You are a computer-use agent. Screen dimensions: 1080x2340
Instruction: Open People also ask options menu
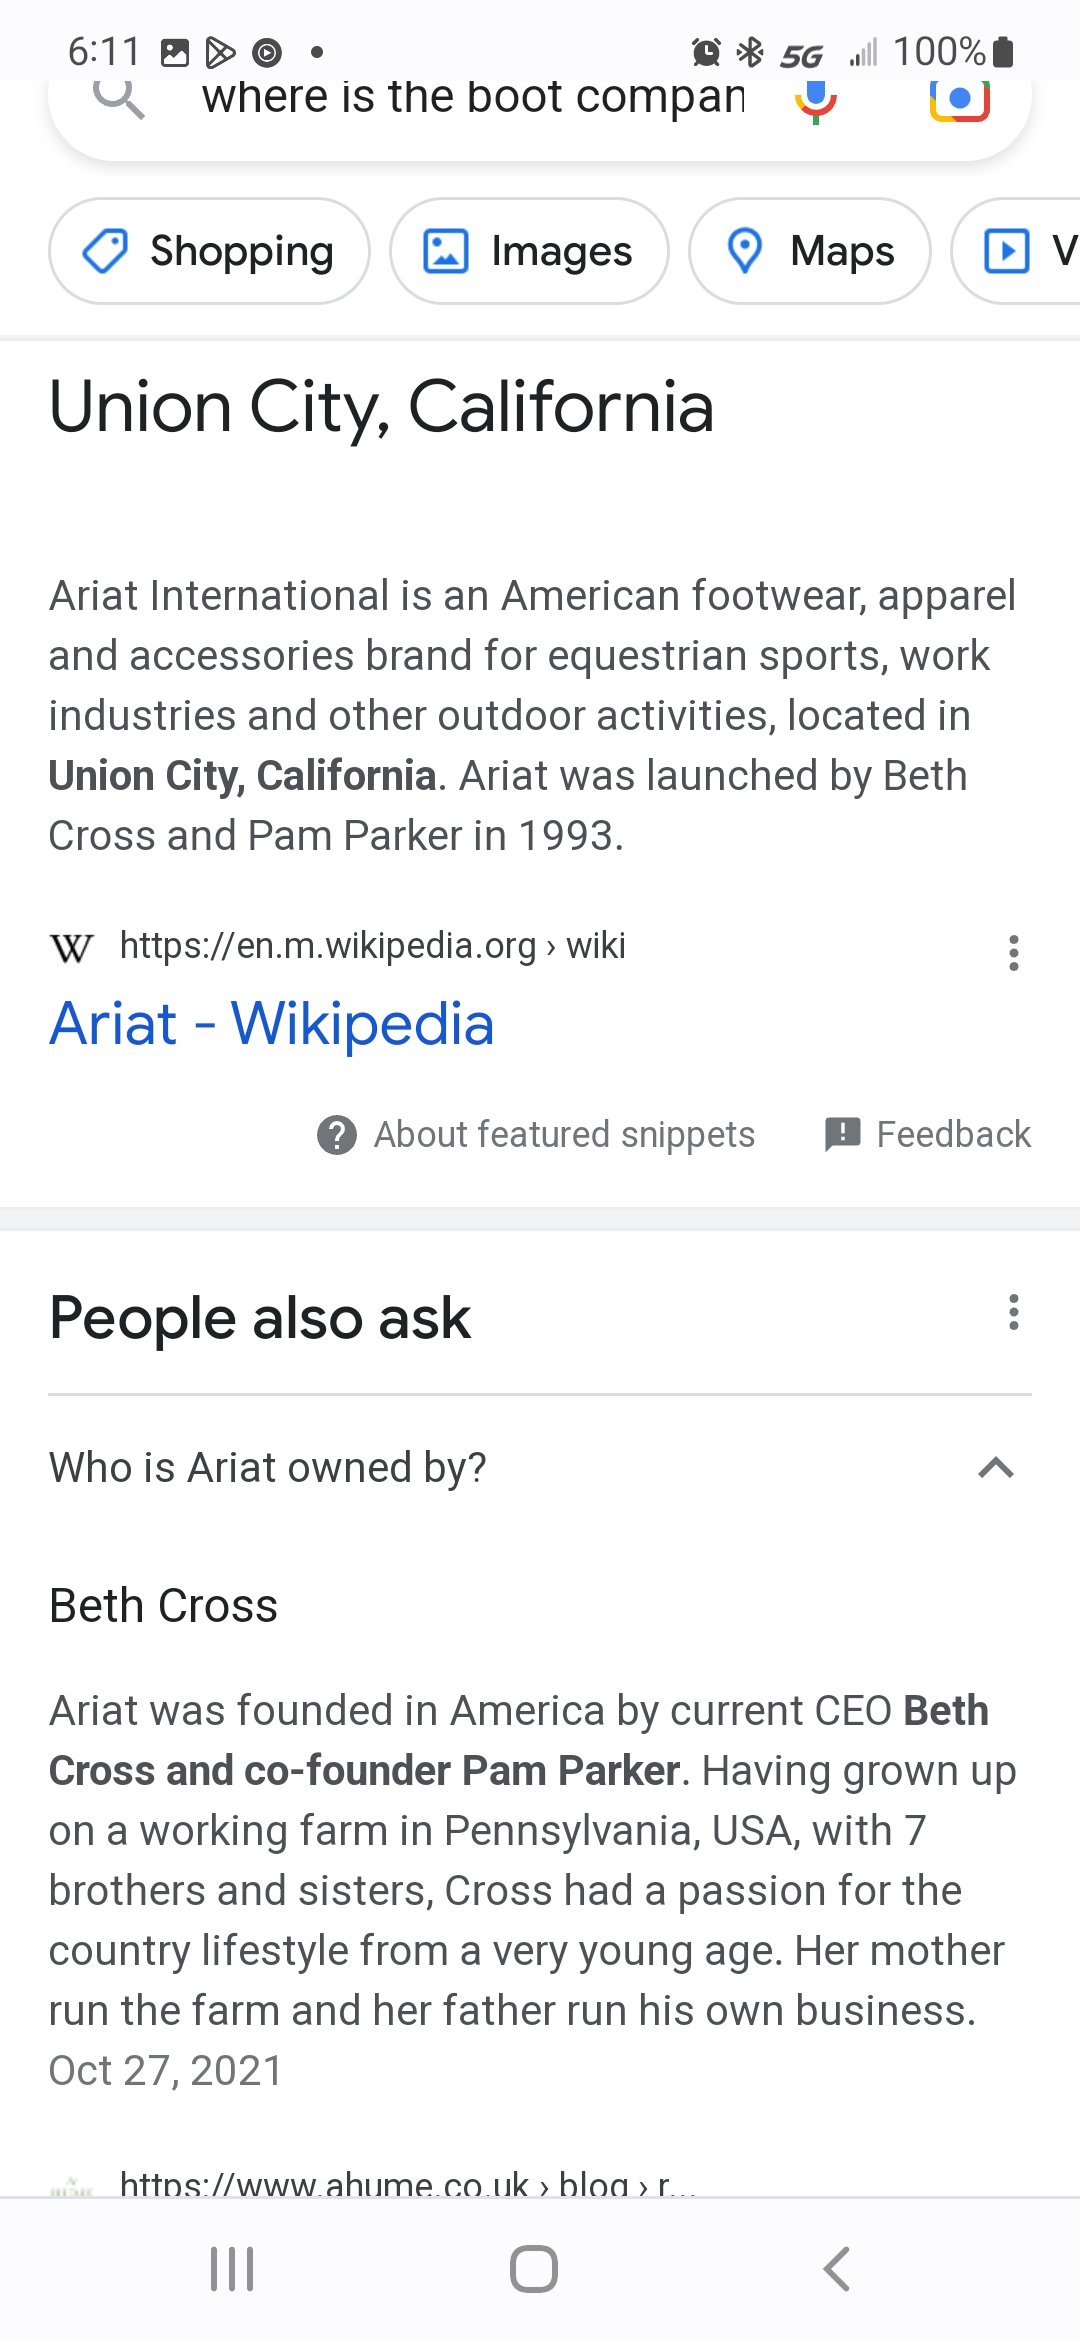(x=1014, y=1312)
